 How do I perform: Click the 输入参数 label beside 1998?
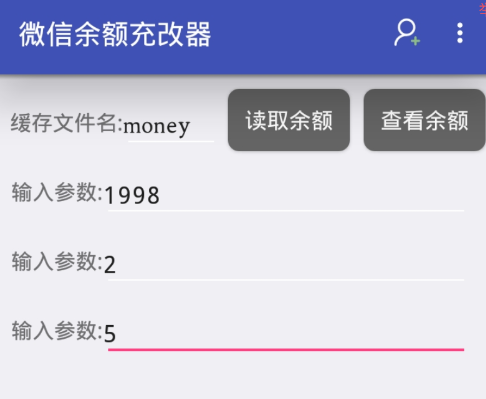click(57, 193)
